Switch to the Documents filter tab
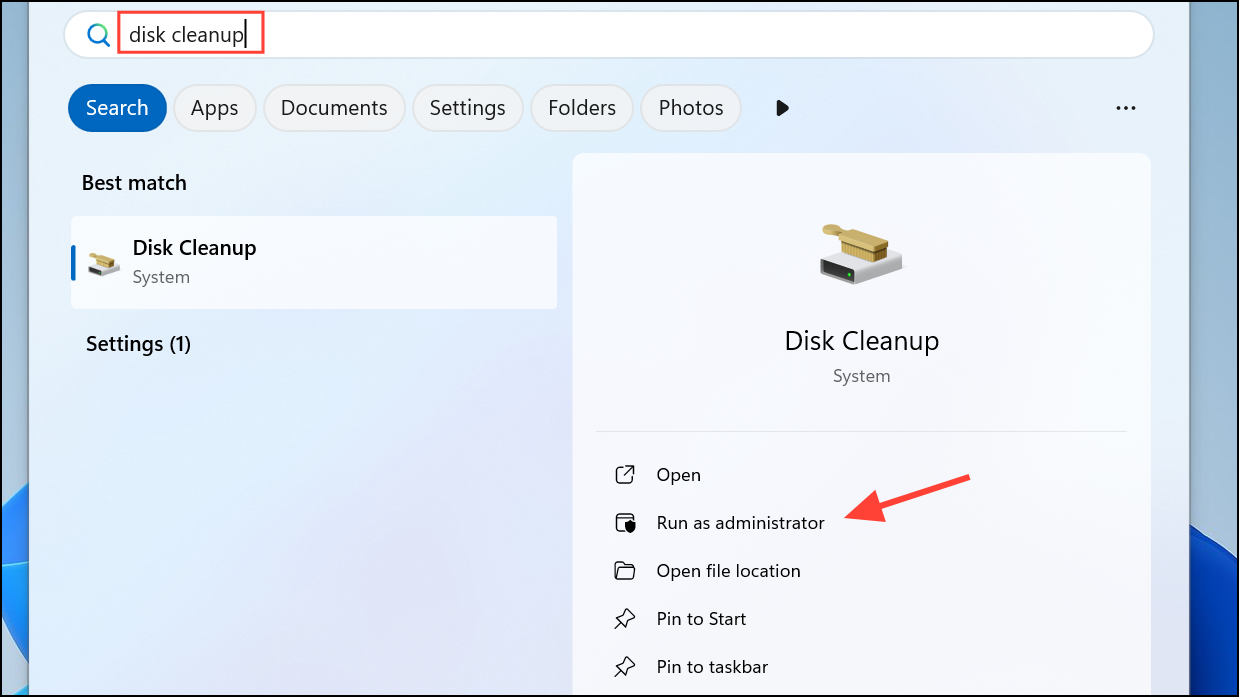1239x697 pixels. point(334,108)
